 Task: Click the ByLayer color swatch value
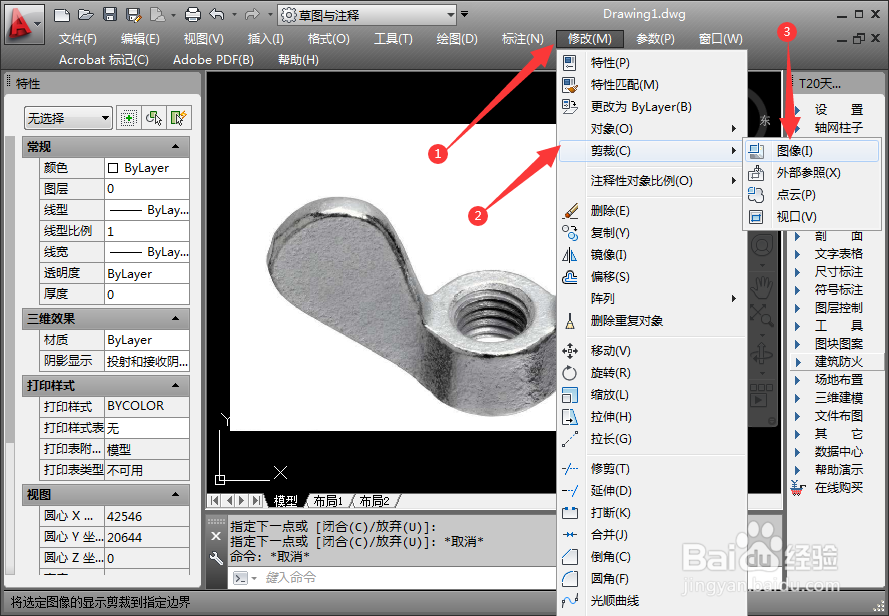147,168
